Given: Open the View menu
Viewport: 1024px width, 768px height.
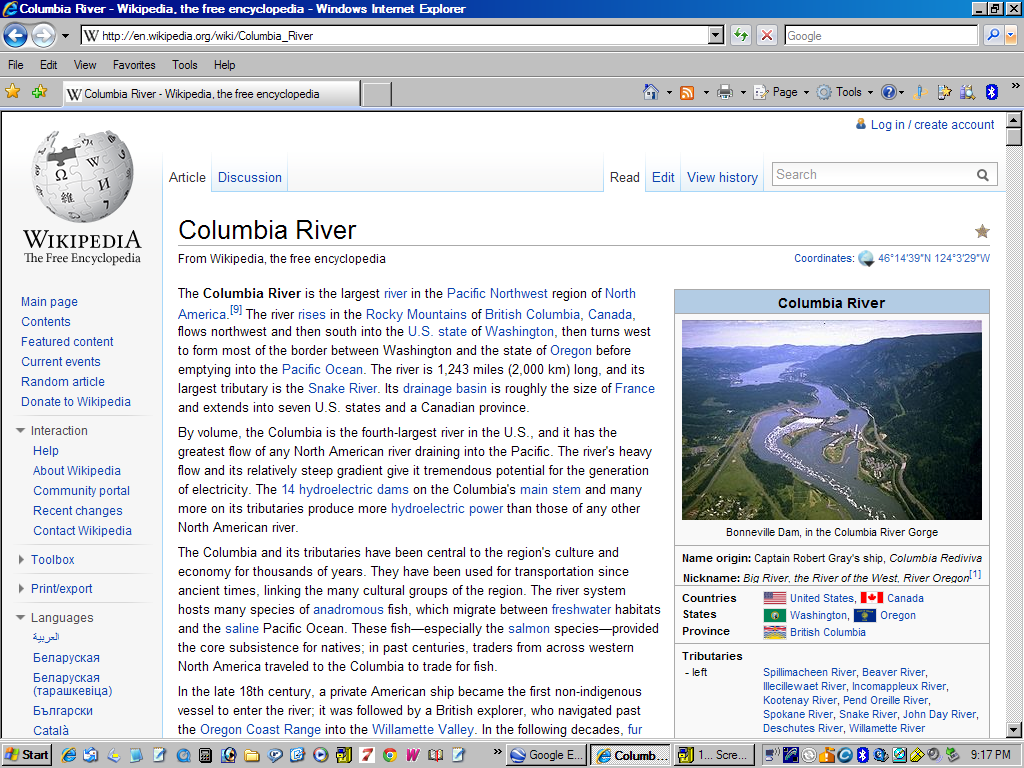Looking at the screenshot, I should [85, 65].
